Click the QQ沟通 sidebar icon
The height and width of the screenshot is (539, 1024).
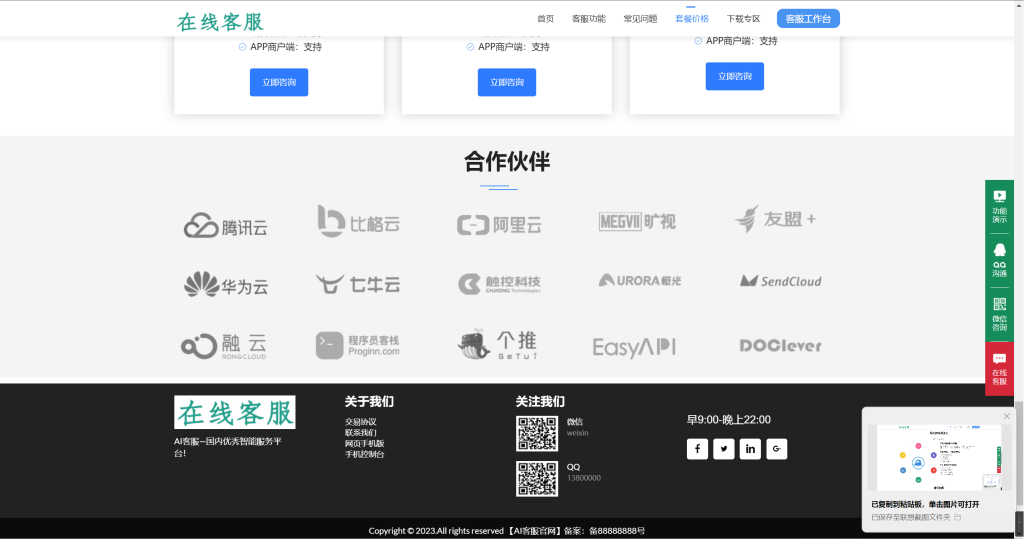point(999,261)
